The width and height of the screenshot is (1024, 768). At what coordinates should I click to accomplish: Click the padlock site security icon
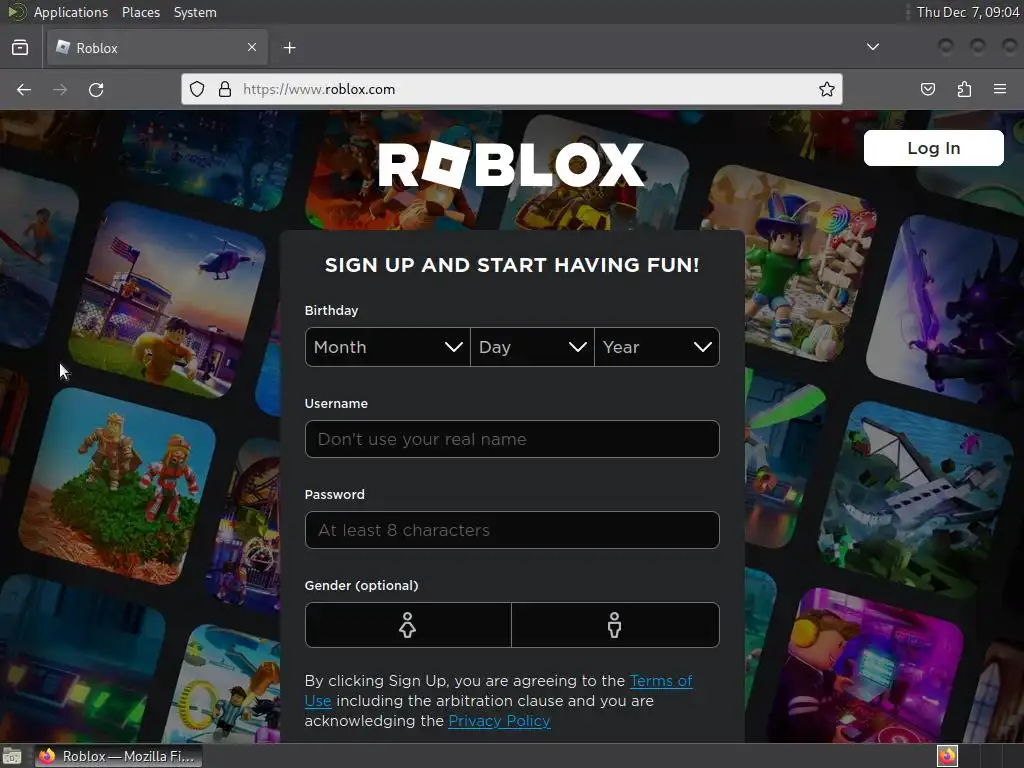tap(225, 89)
